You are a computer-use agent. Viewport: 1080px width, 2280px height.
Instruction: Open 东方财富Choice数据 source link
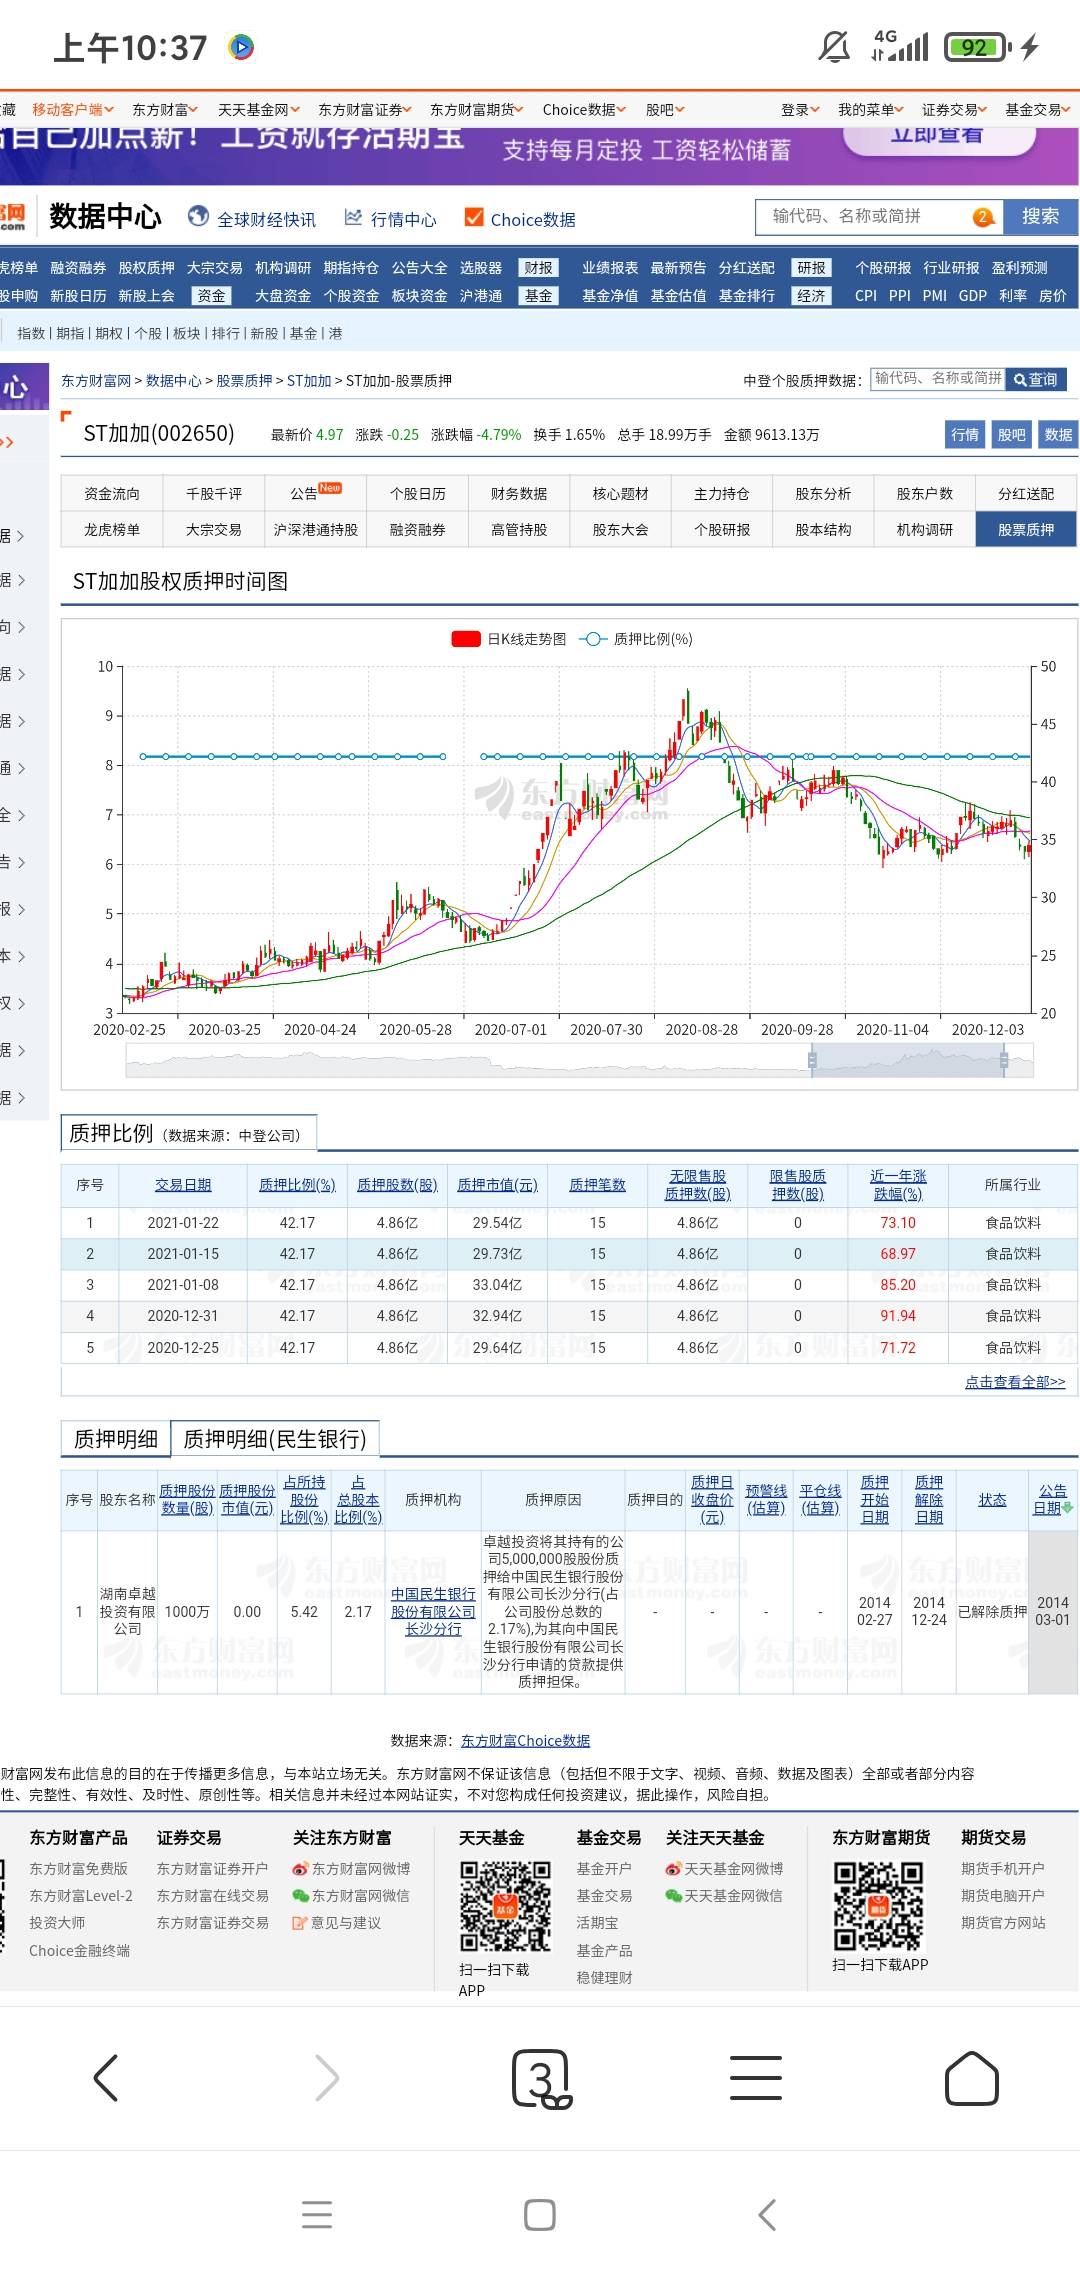(x=525, y=1740)
